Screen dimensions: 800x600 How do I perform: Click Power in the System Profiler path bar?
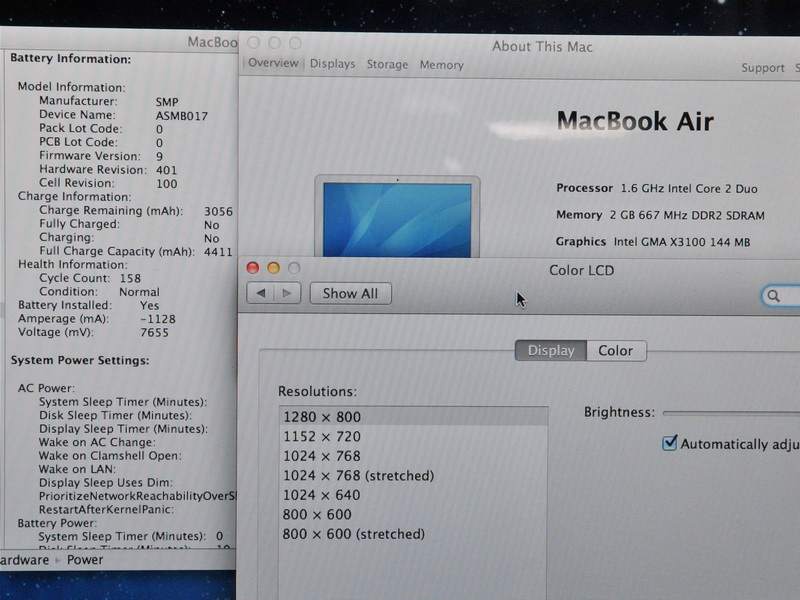[x=85, y=560]
